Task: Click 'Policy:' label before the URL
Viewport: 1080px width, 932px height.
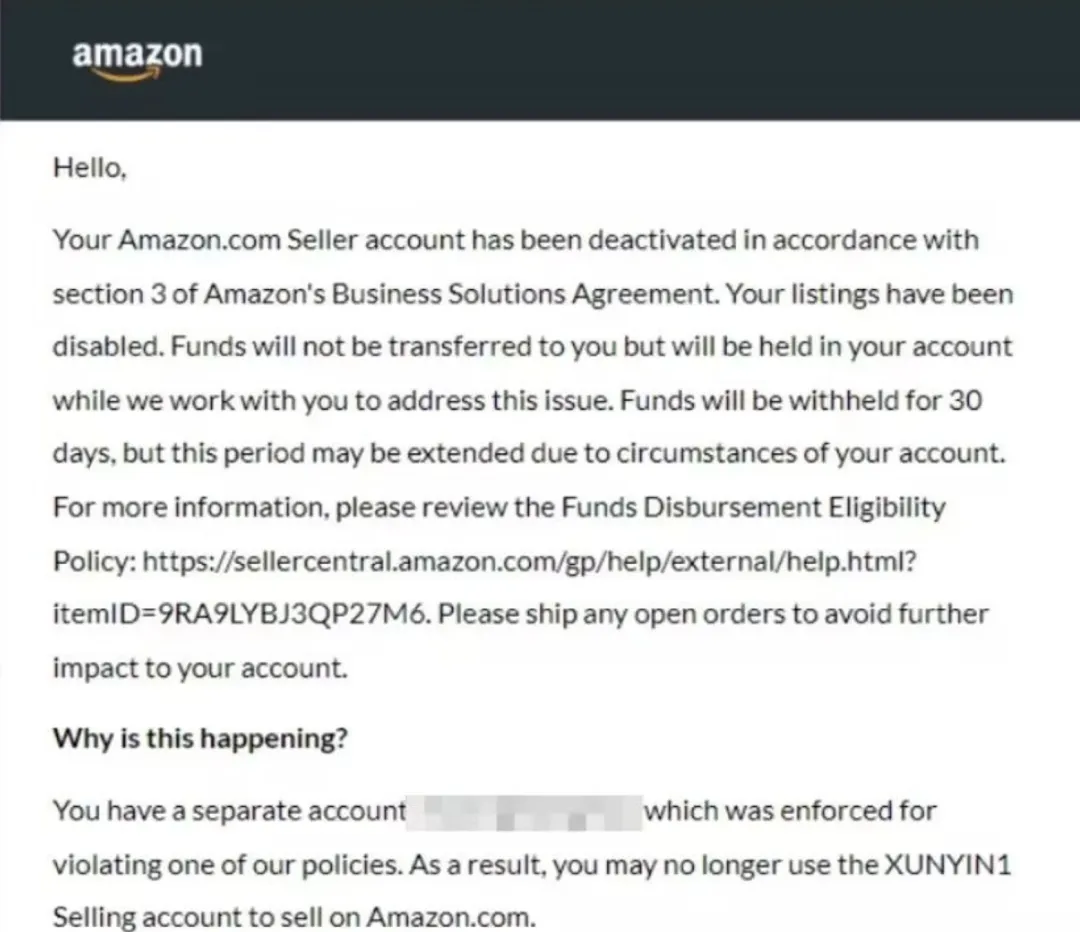Action: click(x=94, y=561)
